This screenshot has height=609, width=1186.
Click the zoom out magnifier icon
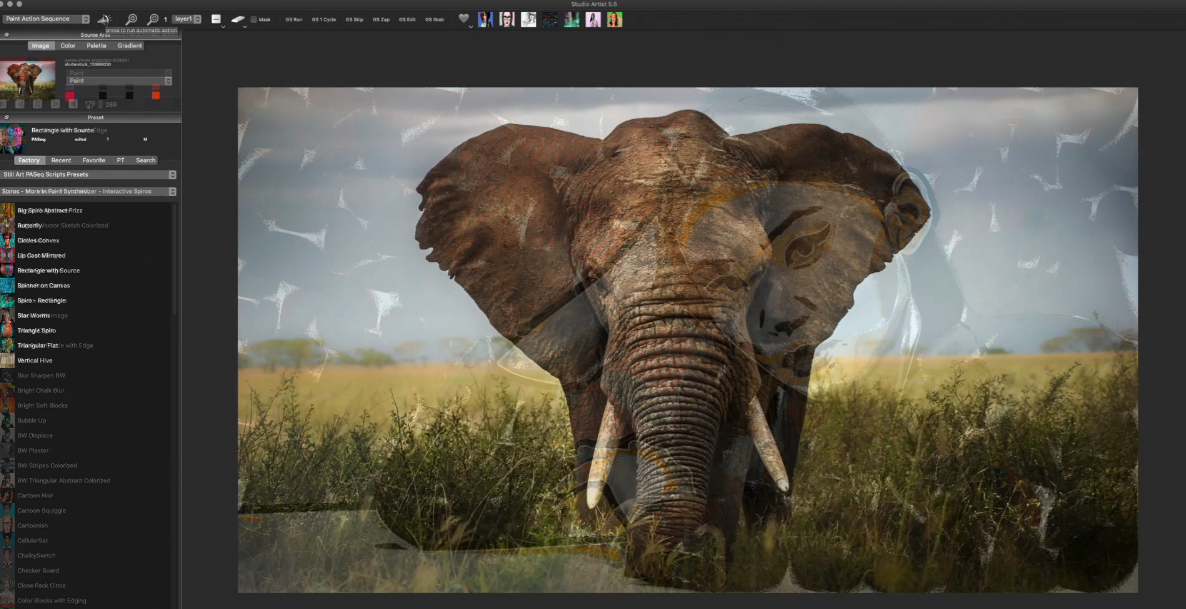tap(131, 19)
